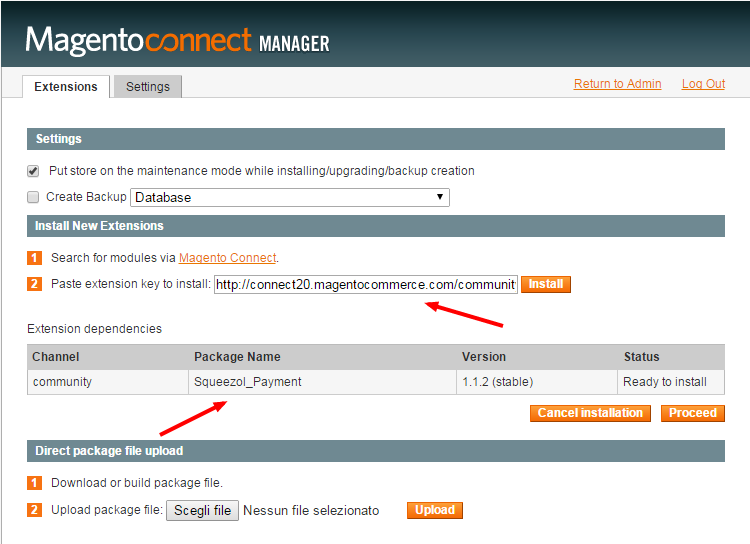Viewport: 750px width, 544px height.
Task: Enable the Create Backup checkbox
Action: tap(33, 197)
